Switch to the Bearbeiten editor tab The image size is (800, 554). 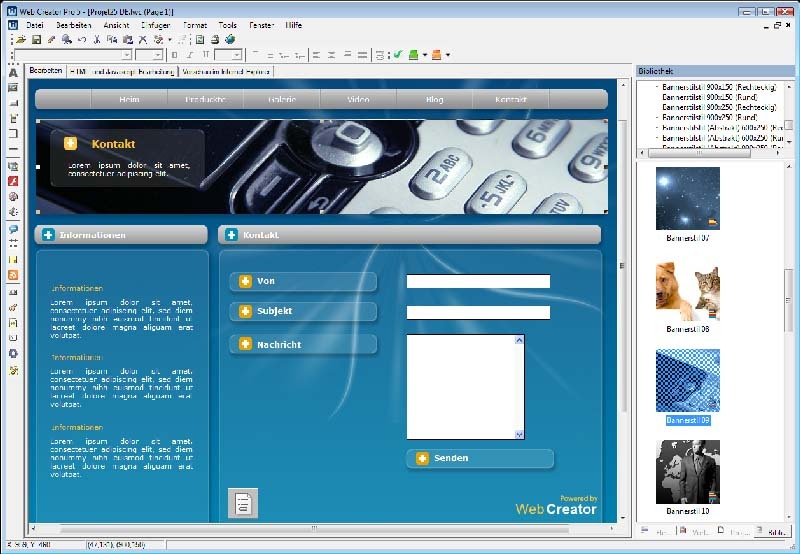tap(46, 71)
